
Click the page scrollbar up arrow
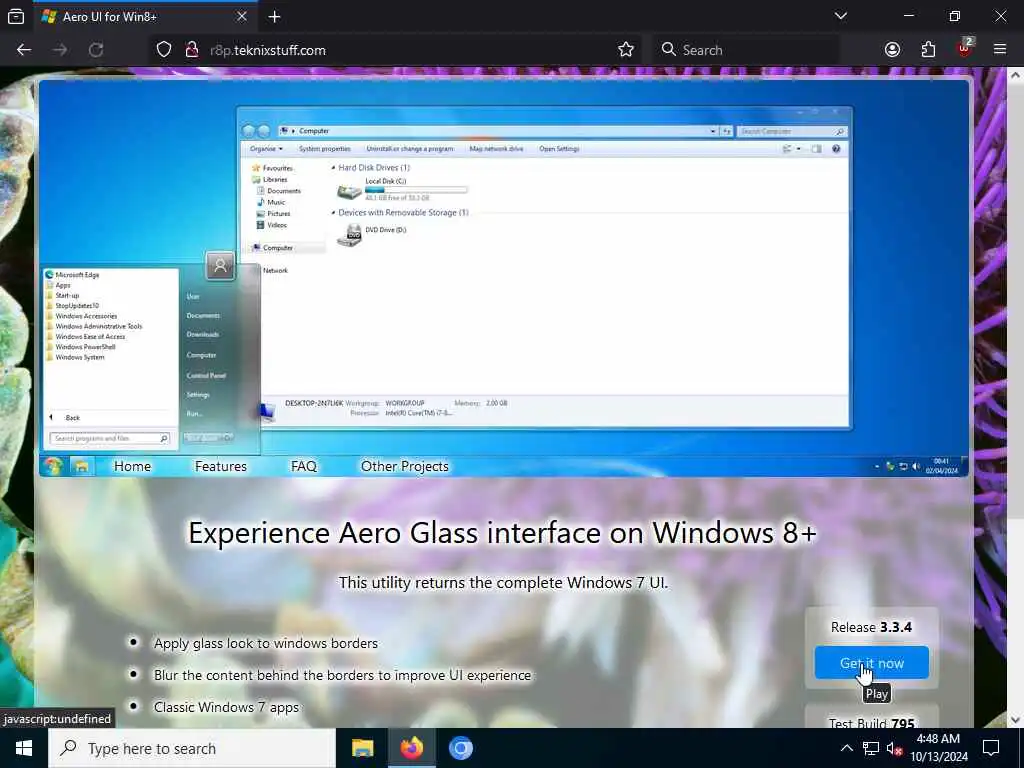[1015, 76]
